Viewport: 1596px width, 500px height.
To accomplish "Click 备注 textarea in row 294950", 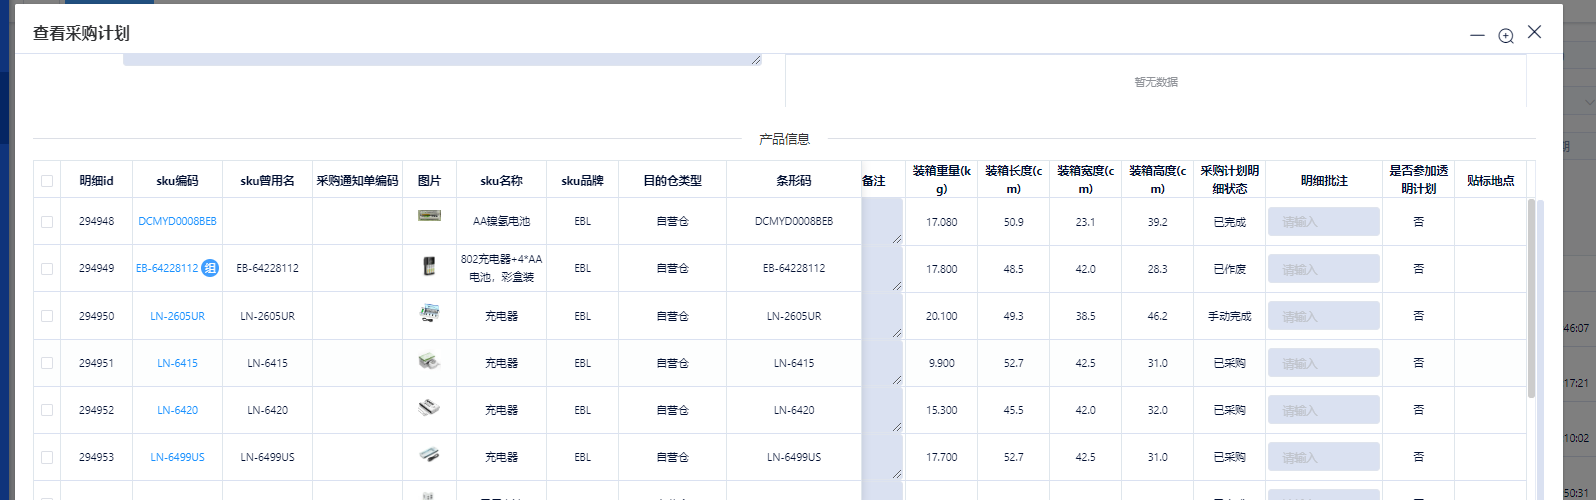I will (x=882, y=315).
